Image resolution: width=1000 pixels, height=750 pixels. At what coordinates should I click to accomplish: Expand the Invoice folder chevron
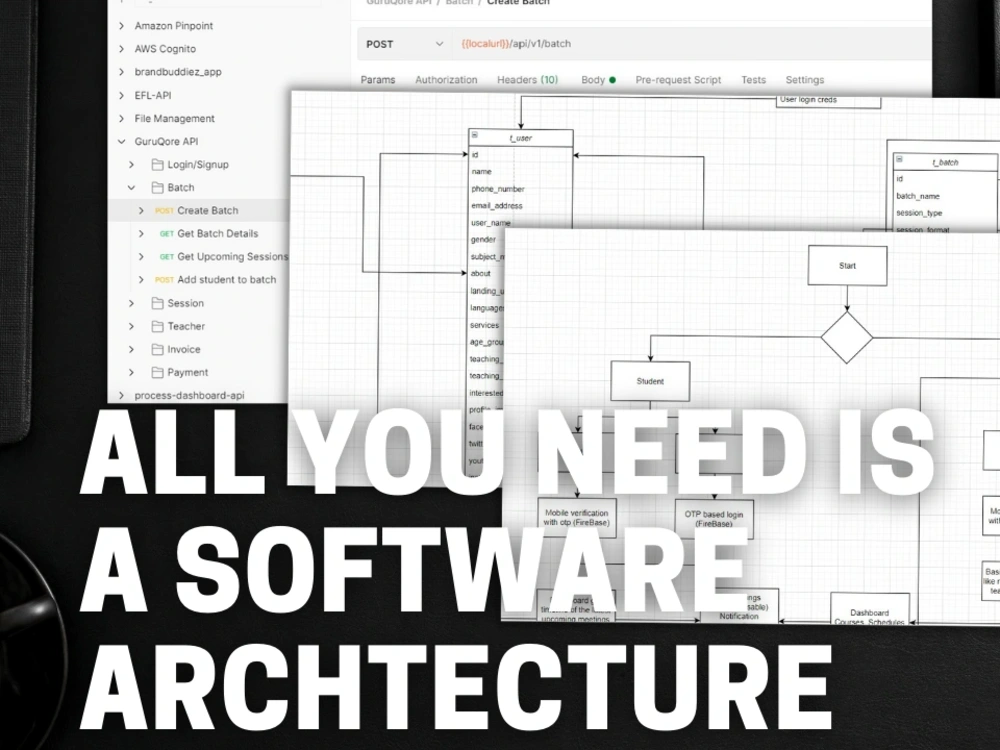tap(131, 349)
